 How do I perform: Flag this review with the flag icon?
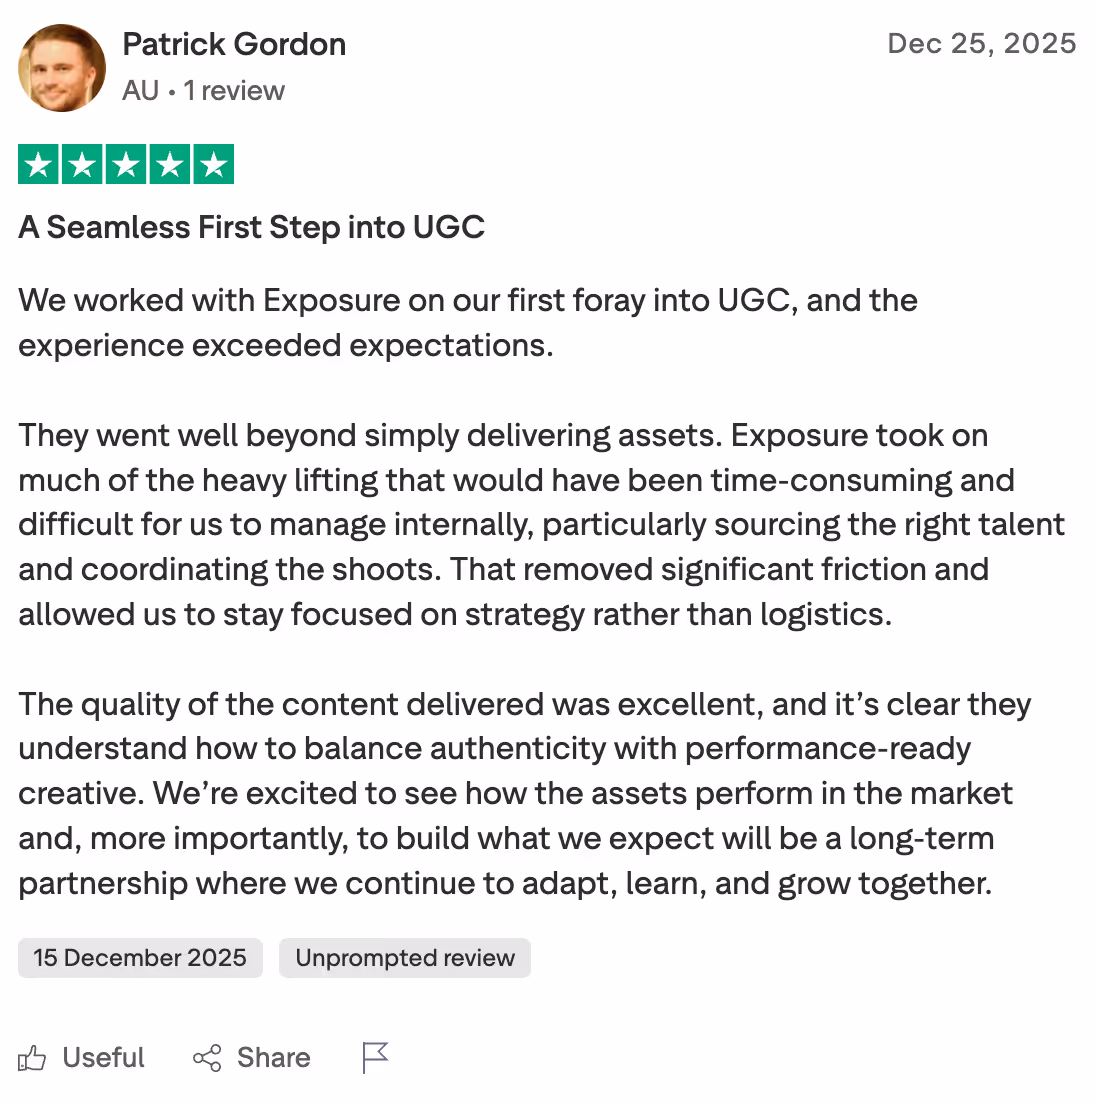pyautogui.click(x=374, y=1058)
